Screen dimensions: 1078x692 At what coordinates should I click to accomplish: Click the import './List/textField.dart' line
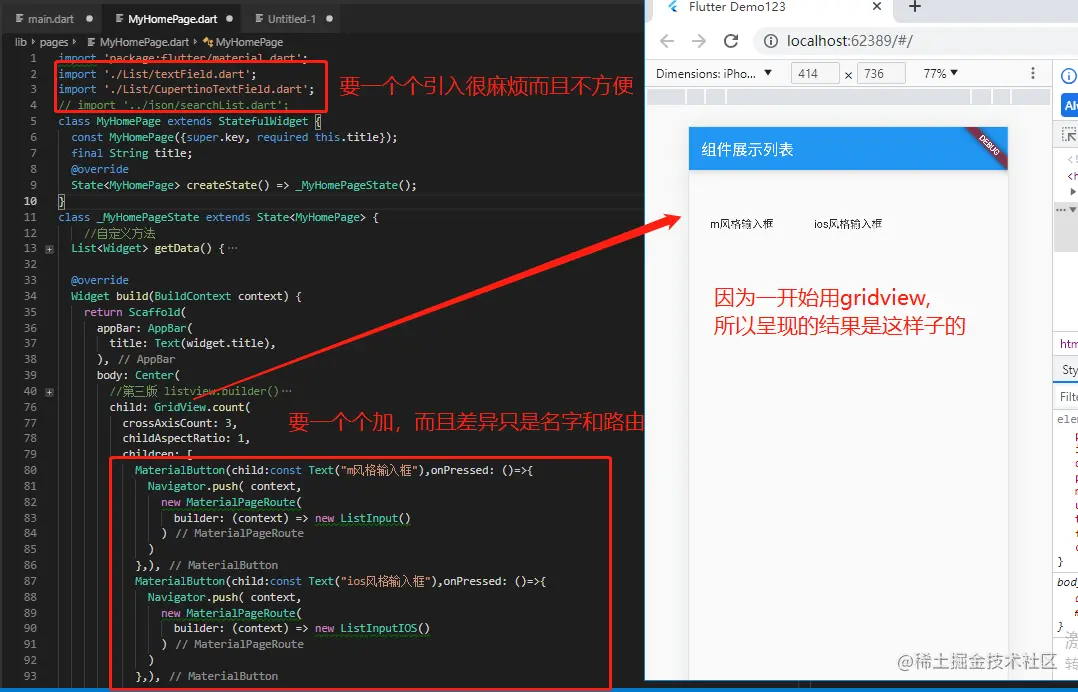pyautogui.click(x=157, y=74)
